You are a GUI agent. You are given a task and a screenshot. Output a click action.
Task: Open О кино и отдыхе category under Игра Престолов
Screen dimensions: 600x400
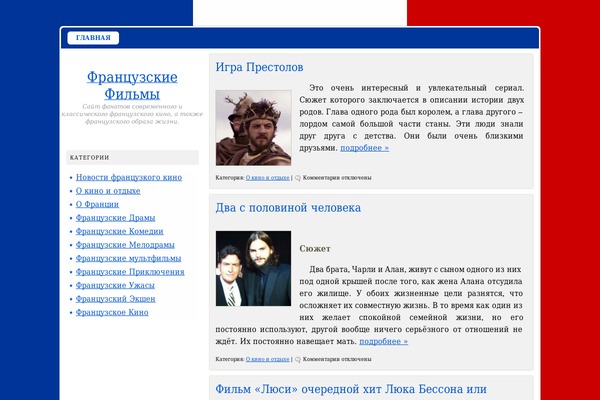[267, 178]
